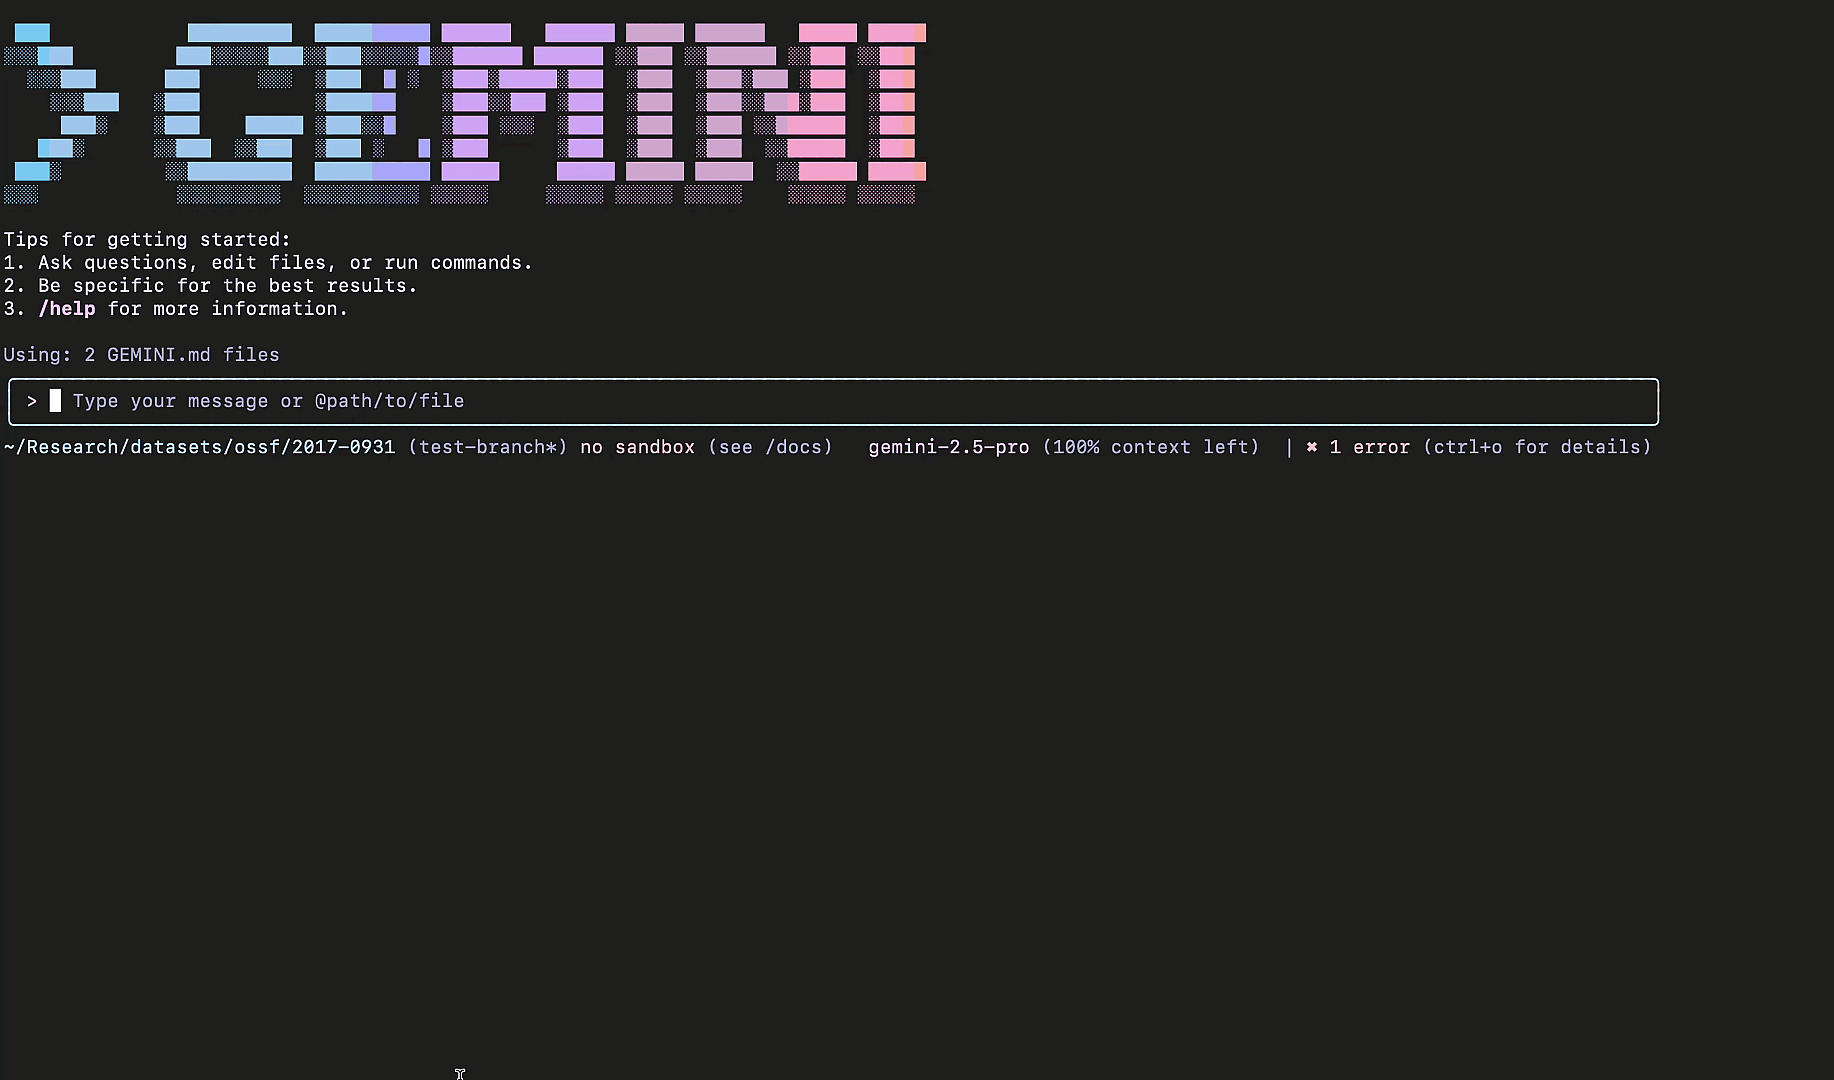
Task: Open the /docs reference link
Action: tap(797, 447)
